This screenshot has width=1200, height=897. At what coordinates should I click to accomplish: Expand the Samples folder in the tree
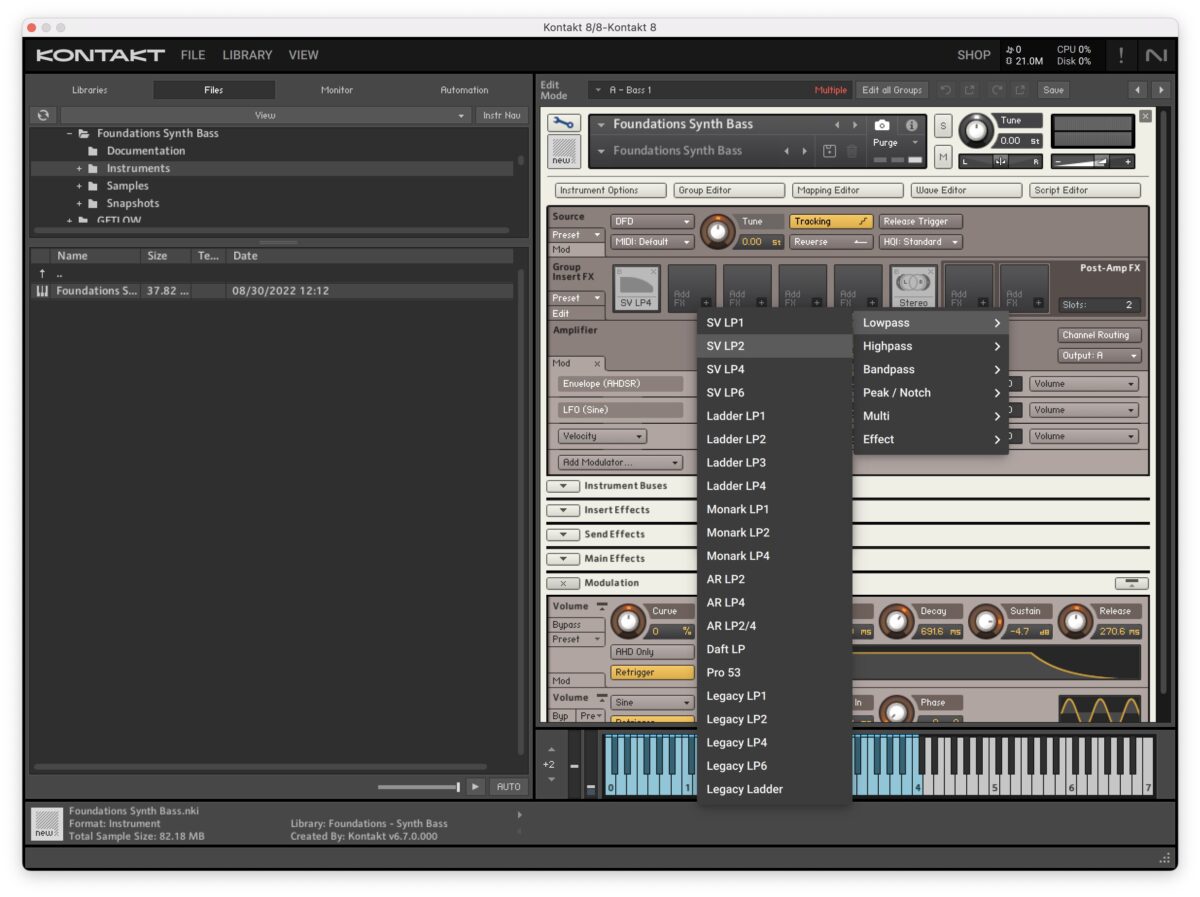(80, 186)
